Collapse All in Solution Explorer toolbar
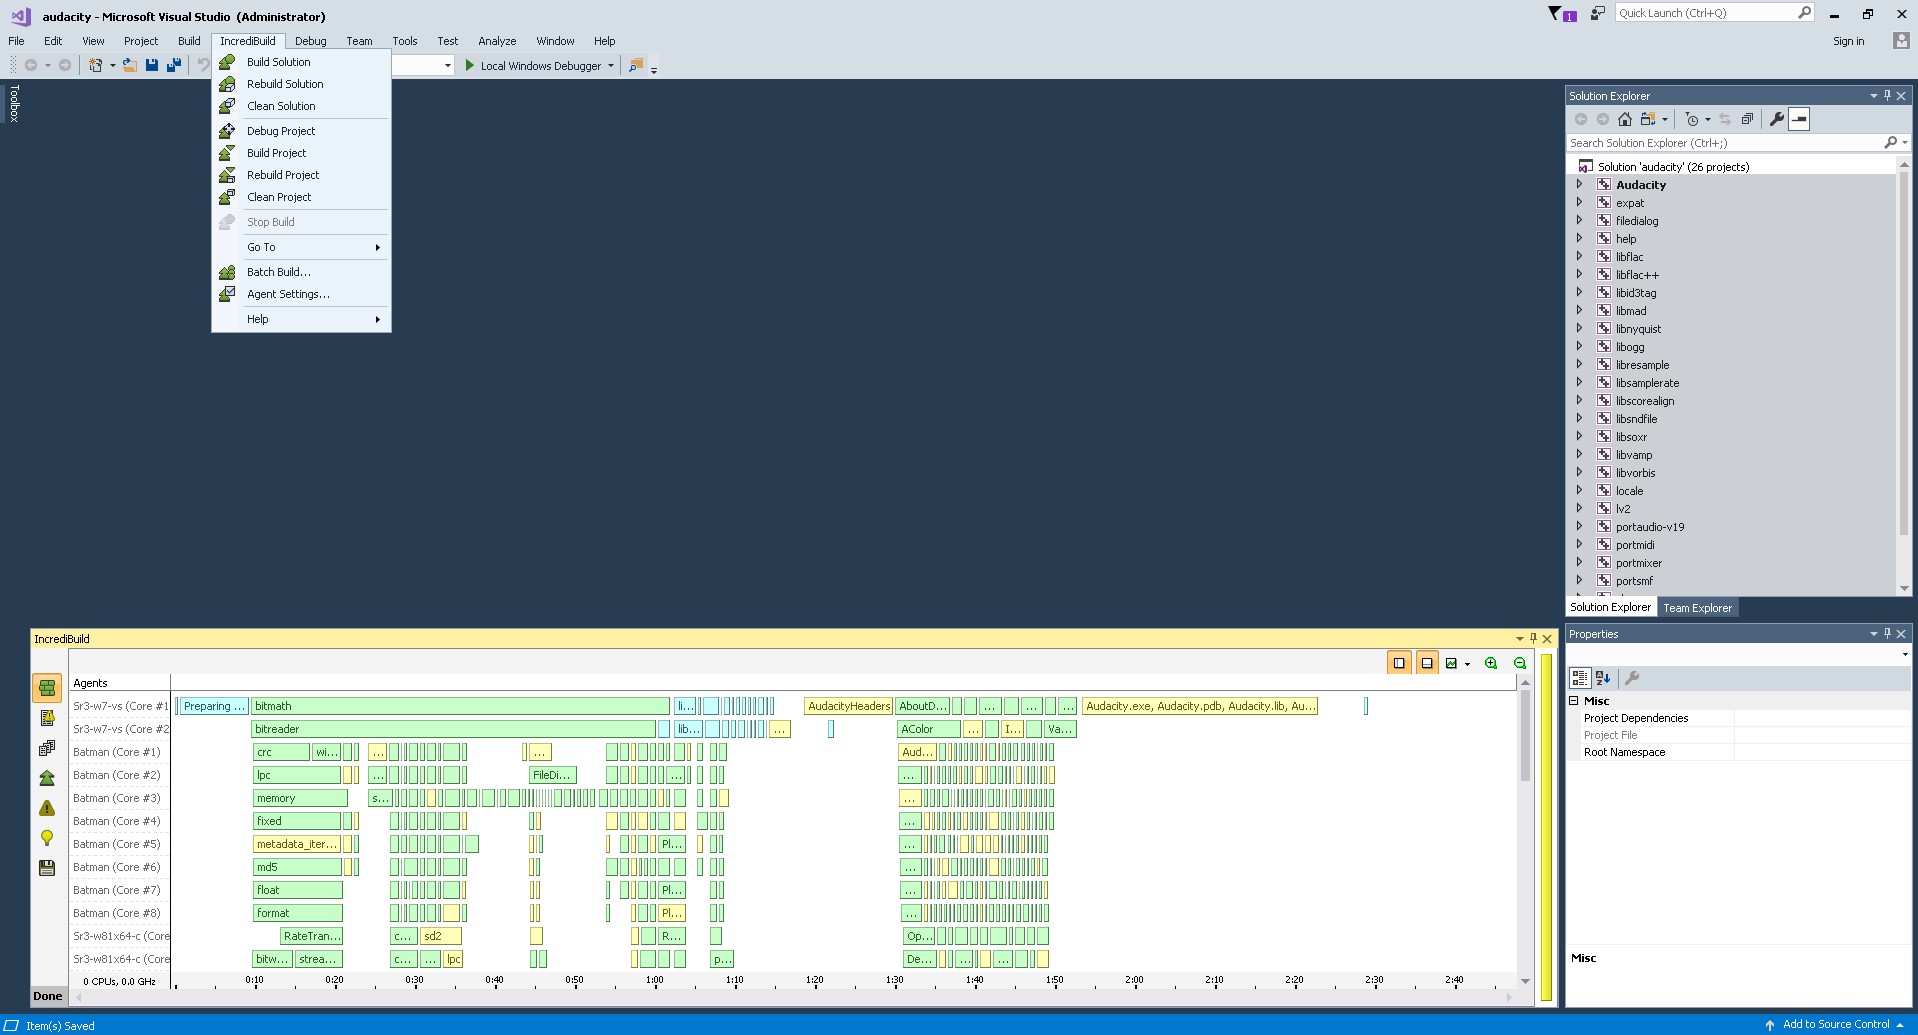This screenshot has width=1918, height=1035. (1747, 119)
